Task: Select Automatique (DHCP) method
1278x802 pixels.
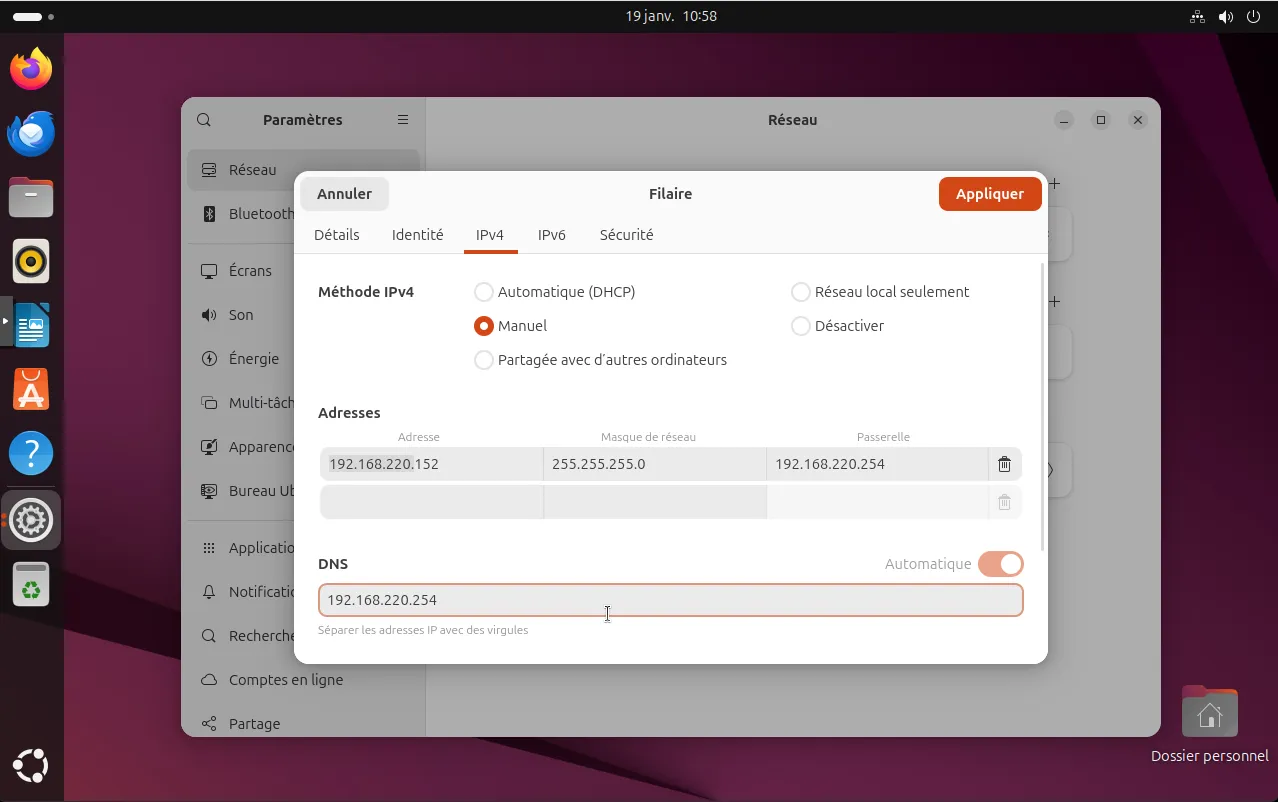Action: tap(484, 292)
